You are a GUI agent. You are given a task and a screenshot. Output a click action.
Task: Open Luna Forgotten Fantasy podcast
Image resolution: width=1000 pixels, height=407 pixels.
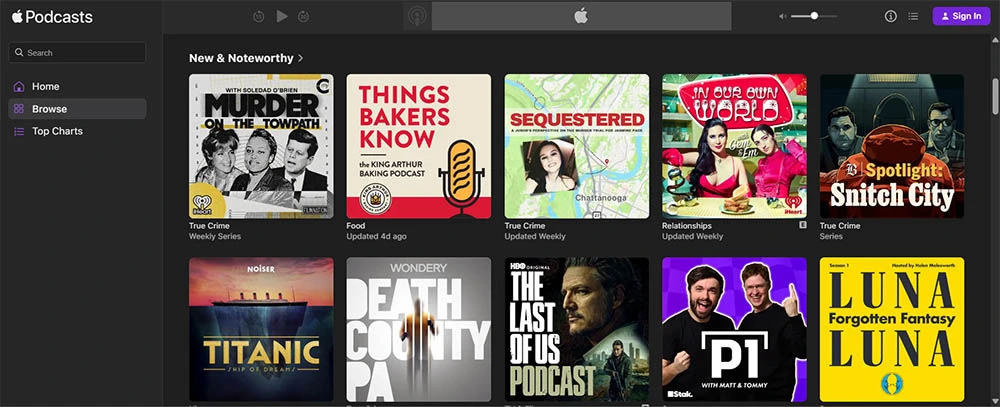click(x=892, y=329)
